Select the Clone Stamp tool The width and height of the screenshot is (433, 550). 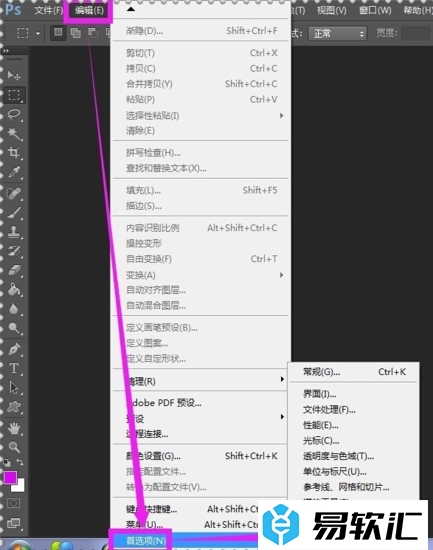(x=14, y=232)
